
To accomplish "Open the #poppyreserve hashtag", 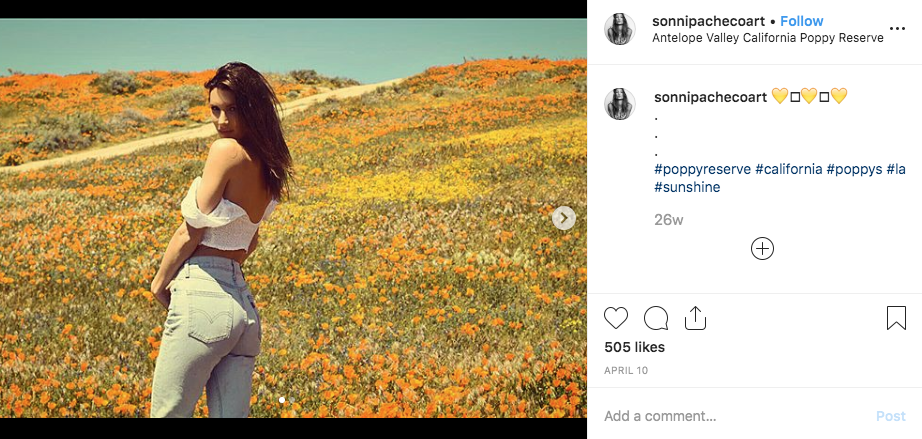I will pyautogui.click(x=702, y=169).
